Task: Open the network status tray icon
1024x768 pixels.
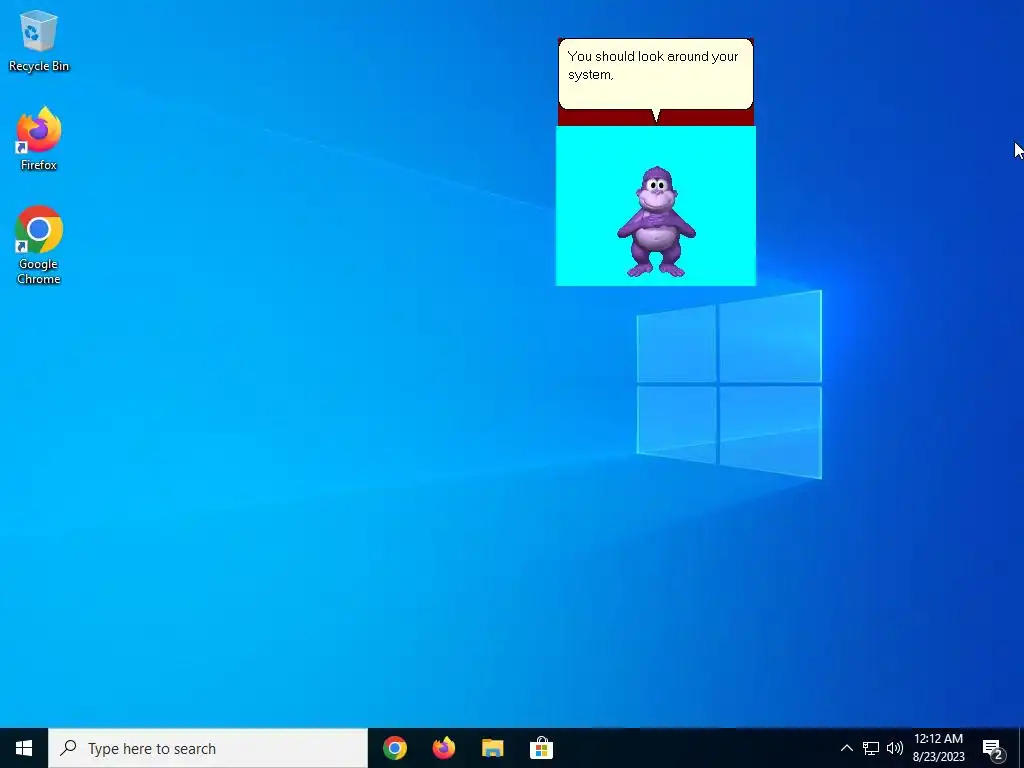Action: click(x=871, y=748)
